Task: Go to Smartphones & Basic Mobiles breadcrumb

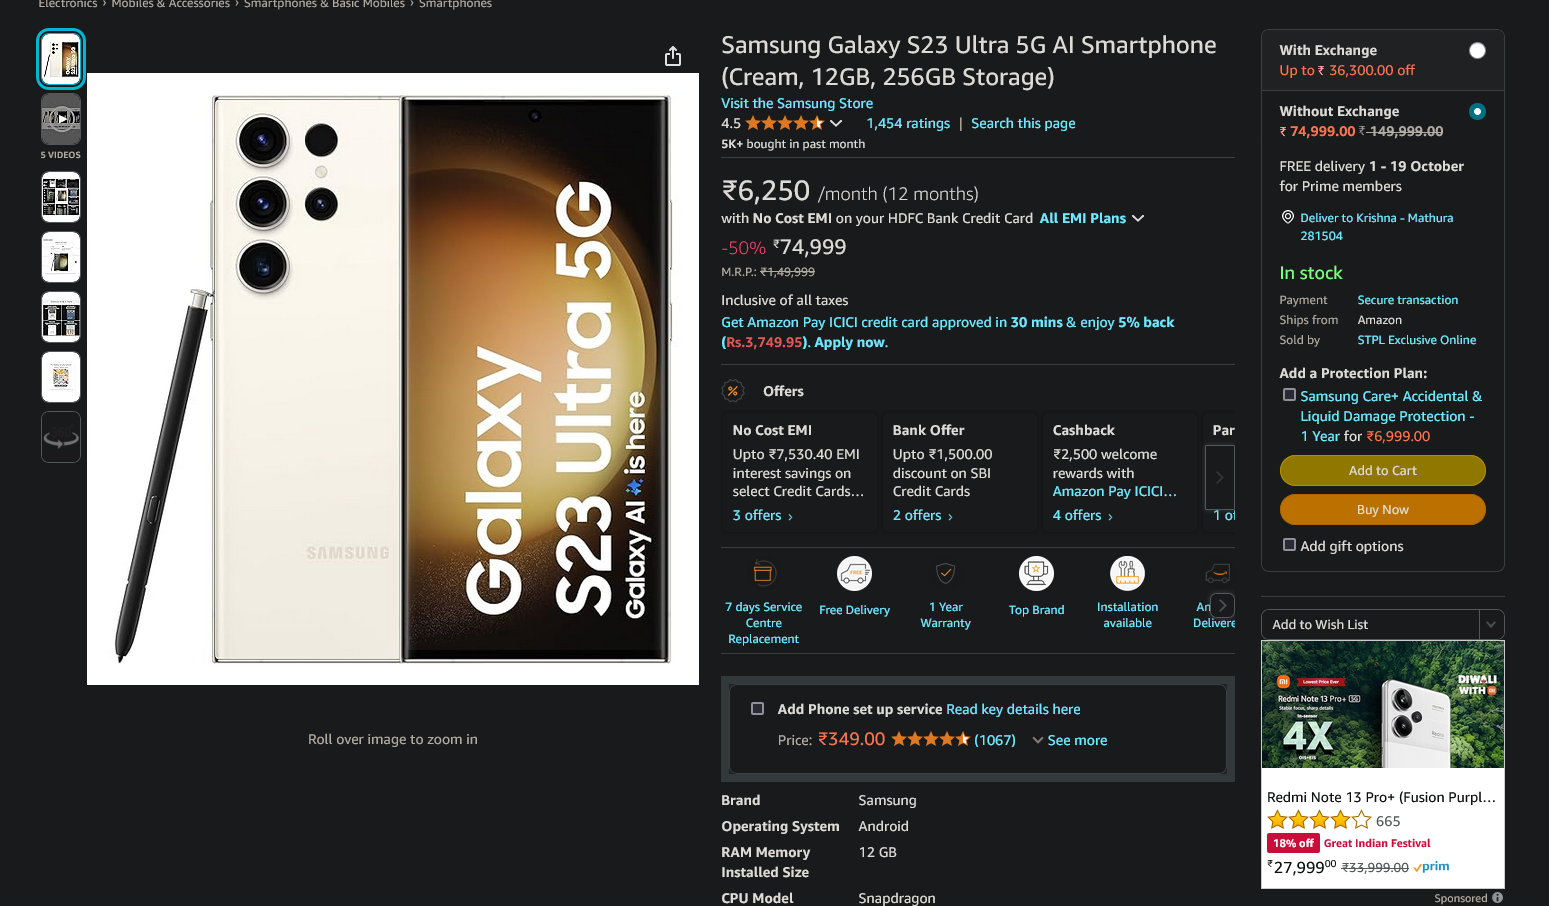Action: (x=324, y=4)
